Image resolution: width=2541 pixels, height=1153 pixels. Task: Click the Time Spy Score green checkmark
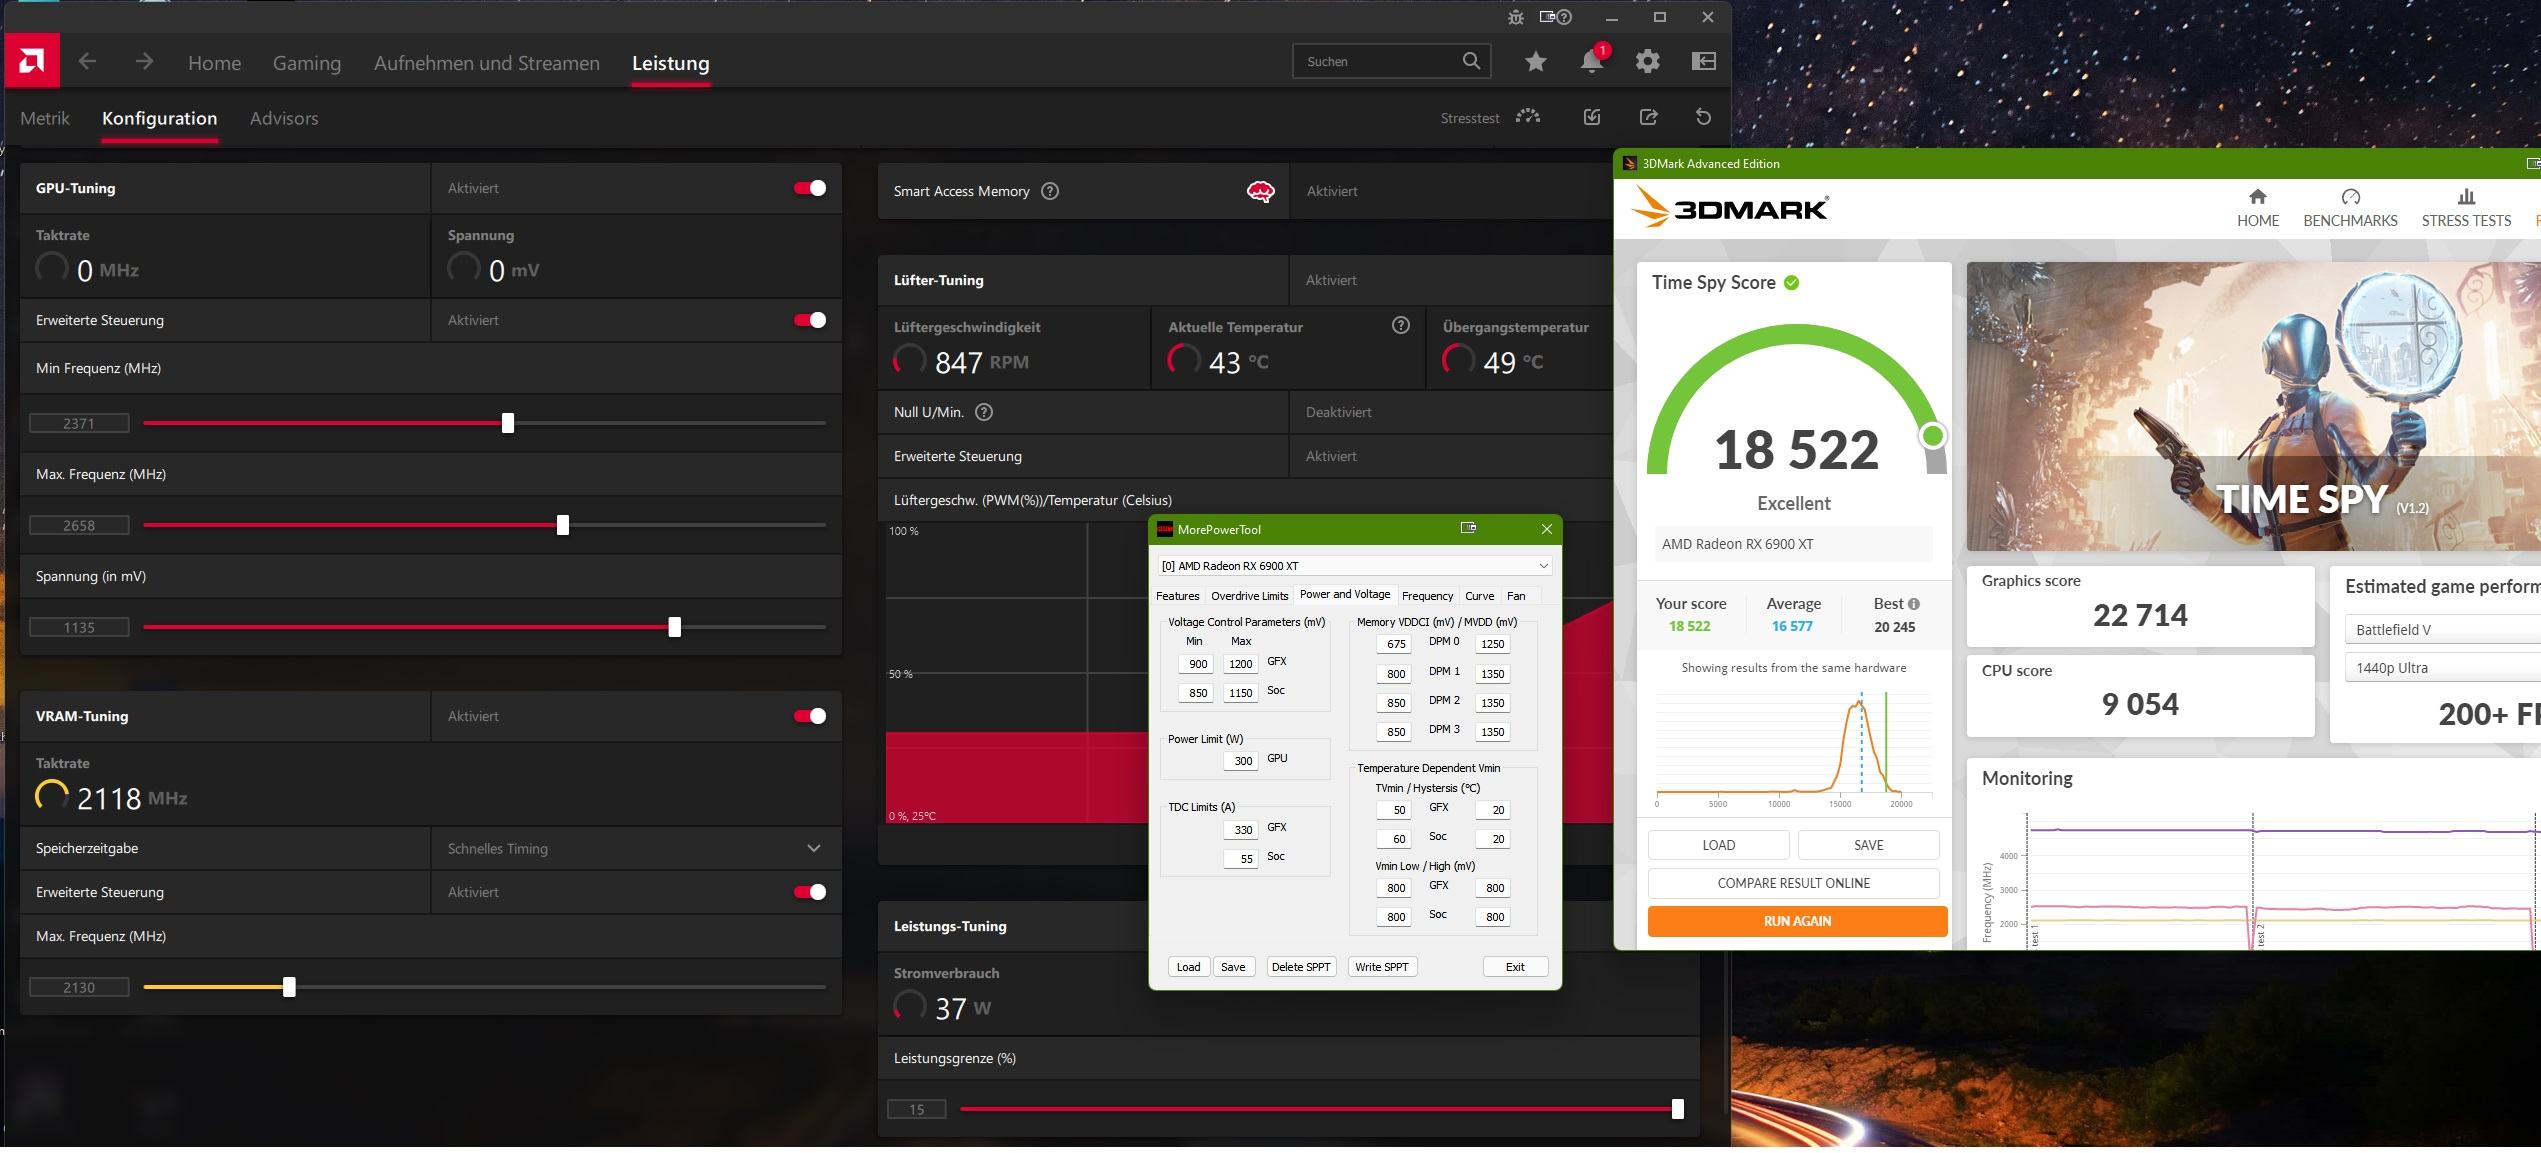pos(1792,283)
